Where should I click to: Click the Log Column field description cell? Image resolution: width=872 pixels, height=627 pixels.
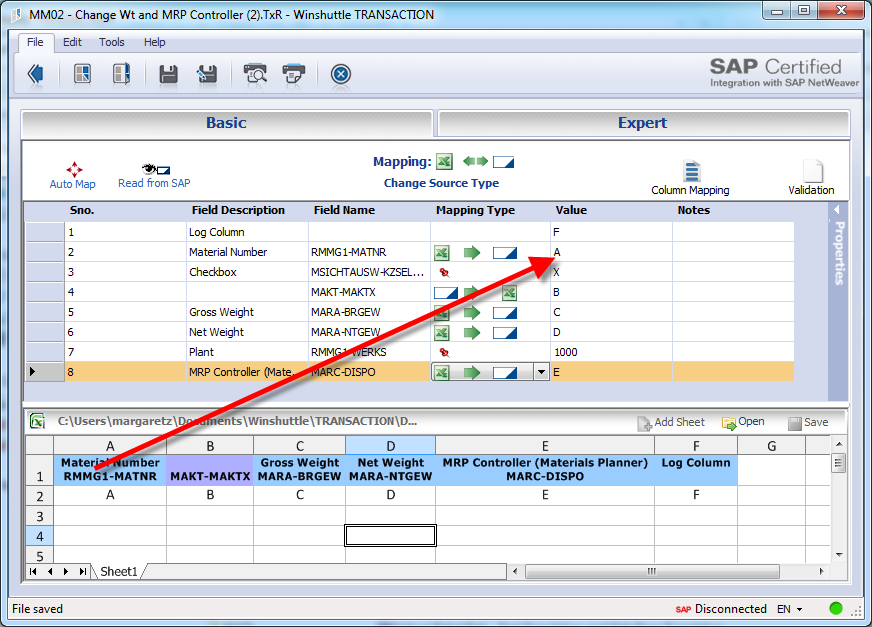point(247,232)
